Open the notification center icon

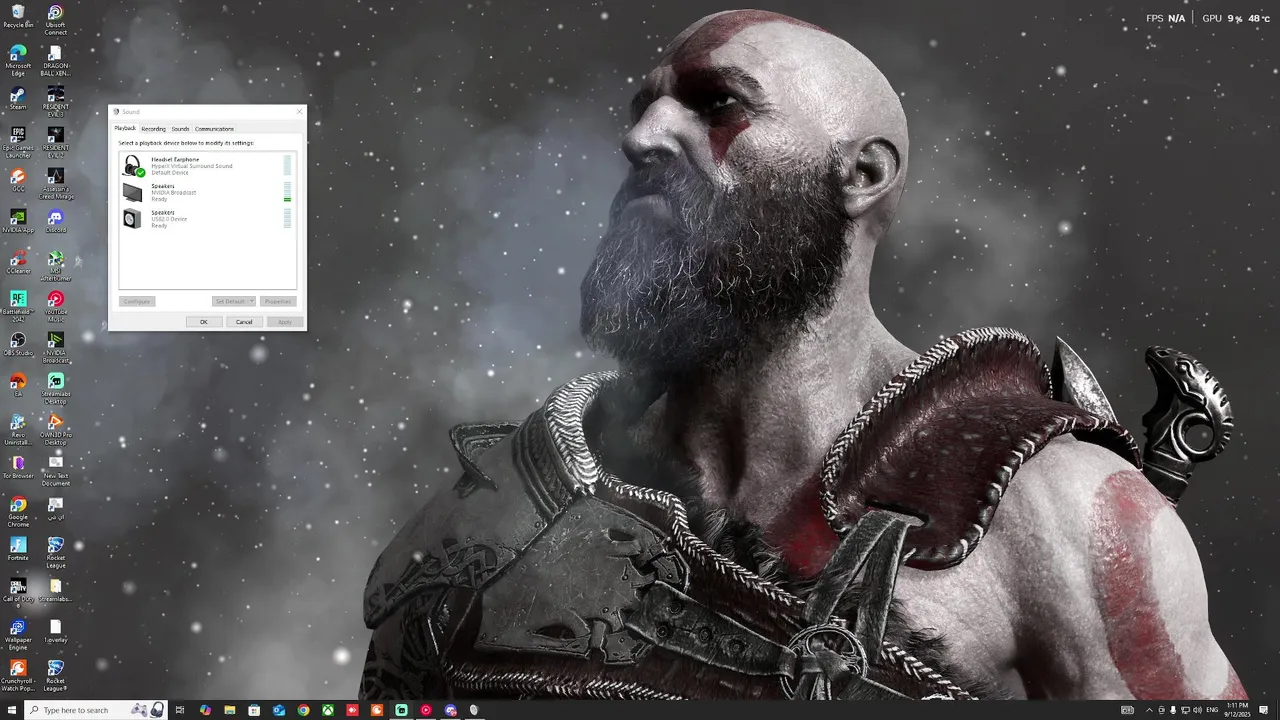click(x=1264, y=710)
